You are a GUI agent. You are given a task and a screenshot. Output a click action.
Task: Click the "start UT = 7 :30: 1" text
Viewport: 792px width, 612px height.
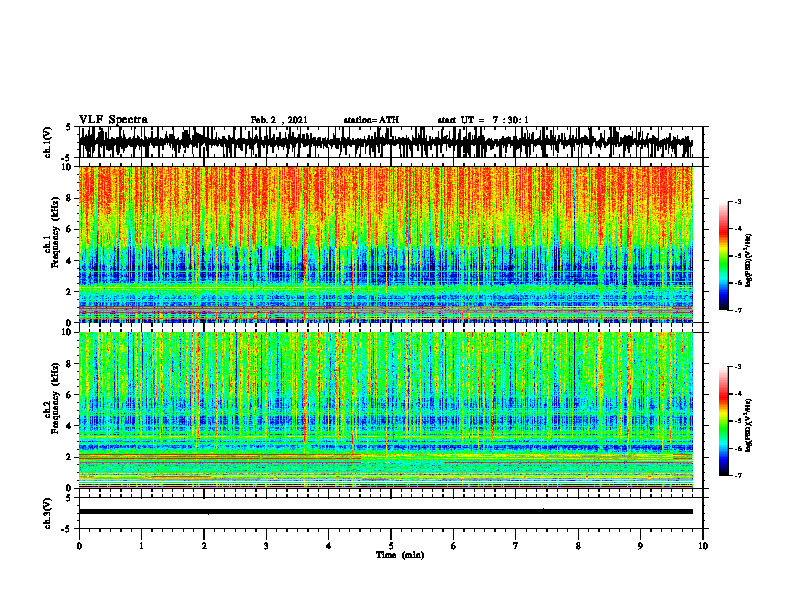(x=483, y=120)
